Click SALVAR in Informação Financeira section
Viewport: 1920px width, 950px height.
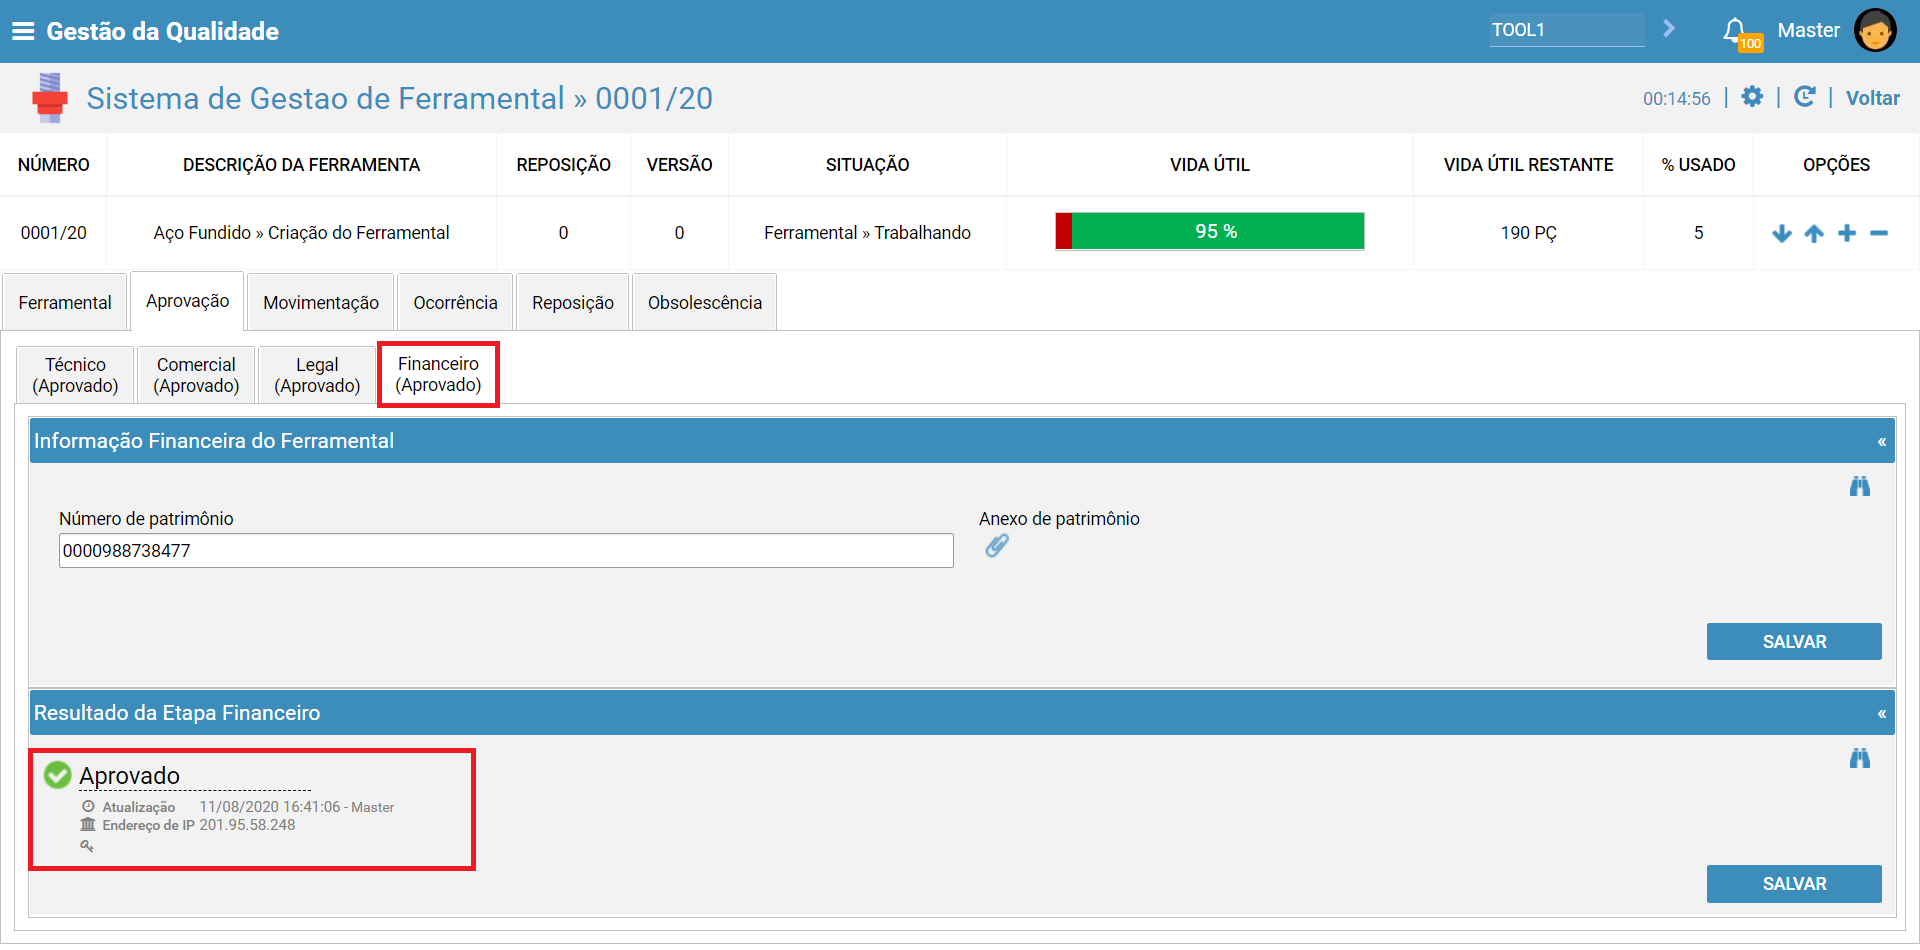[x=1794, y=642]
